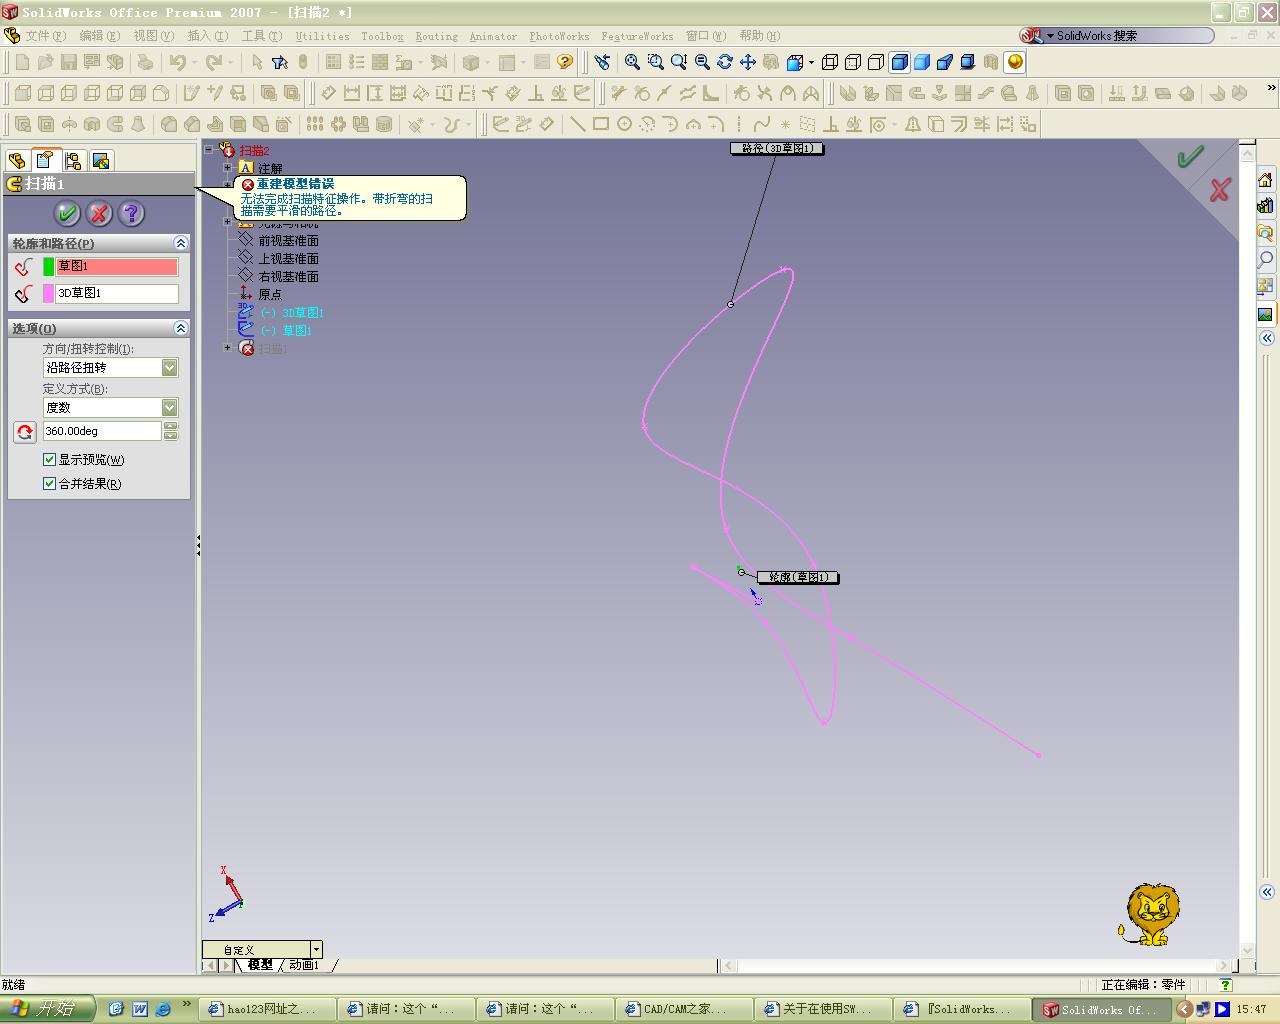
Task: Select 上视基准面 in the feature tree
Action: (288, 259)
